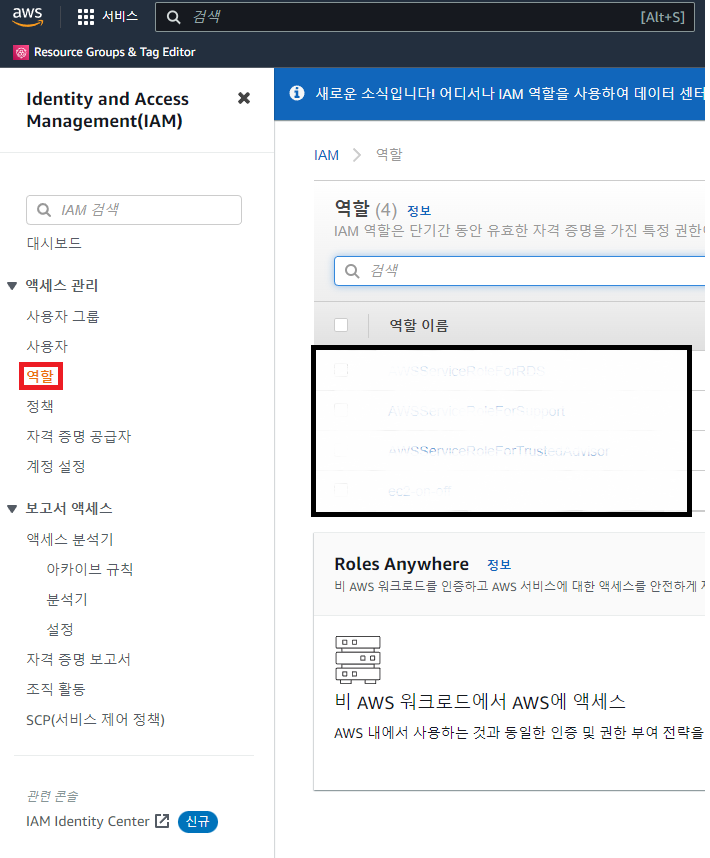Open Resource Groups & Tag Editor link
The height and width of the screenshot is (858, 710).
(114, 52)
